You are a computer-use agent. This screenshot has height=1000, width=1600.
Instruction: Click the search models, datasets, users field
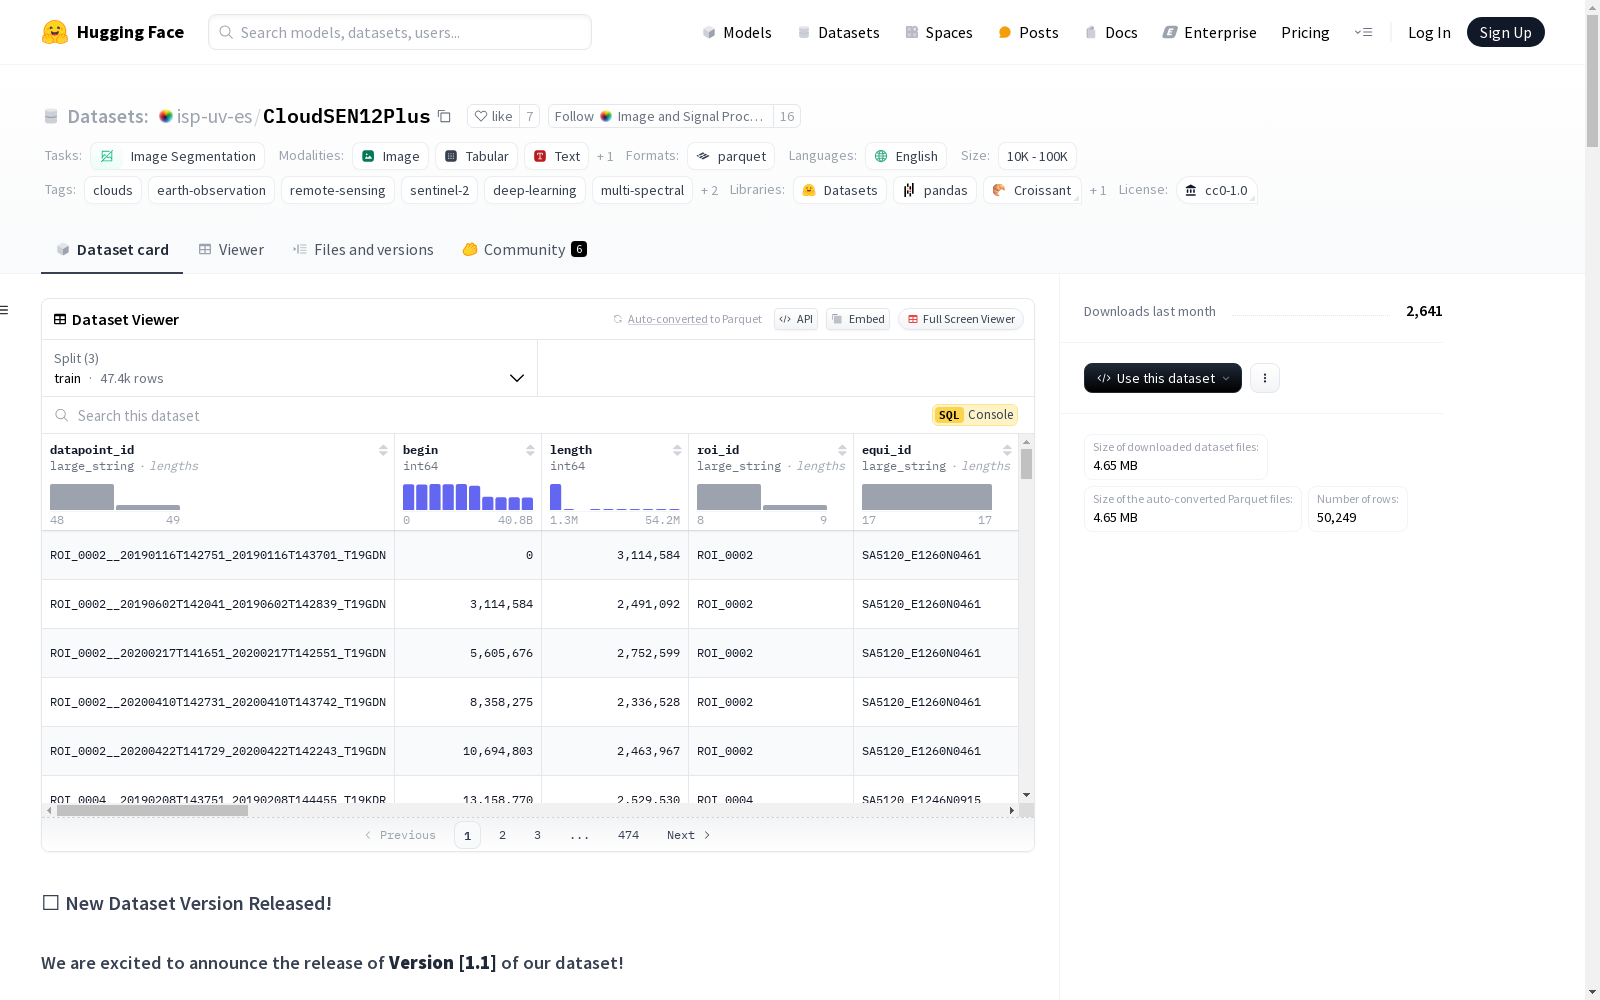[400, 32]
